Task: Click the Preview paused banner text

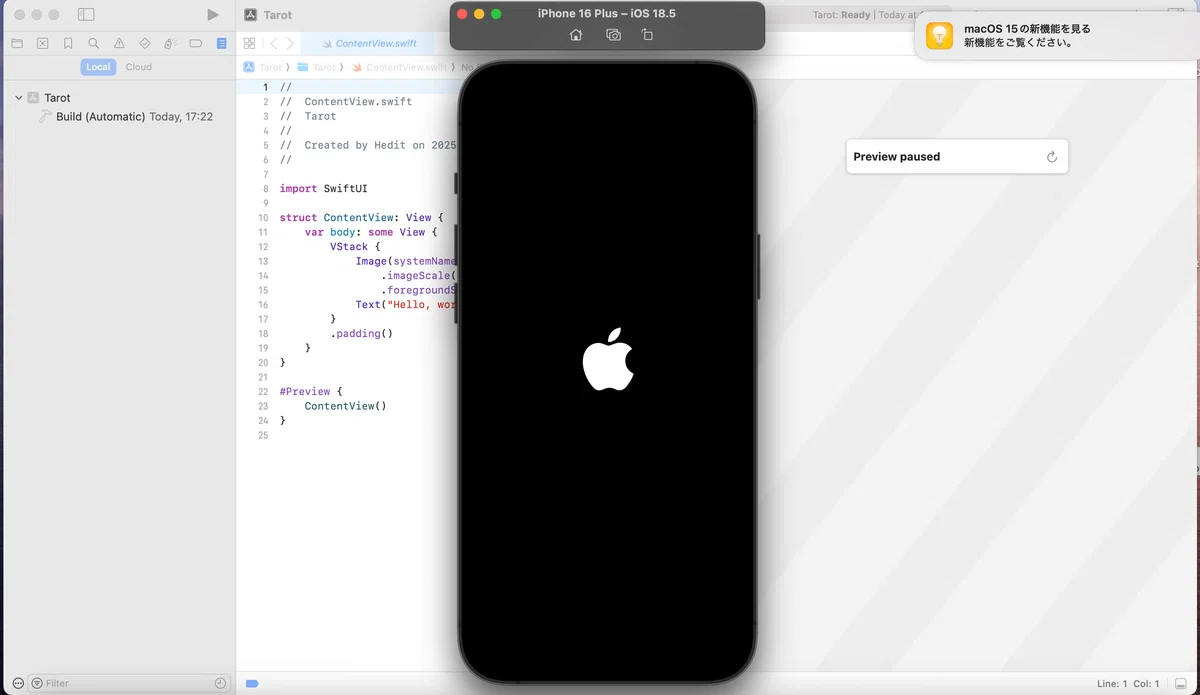Action: (896, 157)
